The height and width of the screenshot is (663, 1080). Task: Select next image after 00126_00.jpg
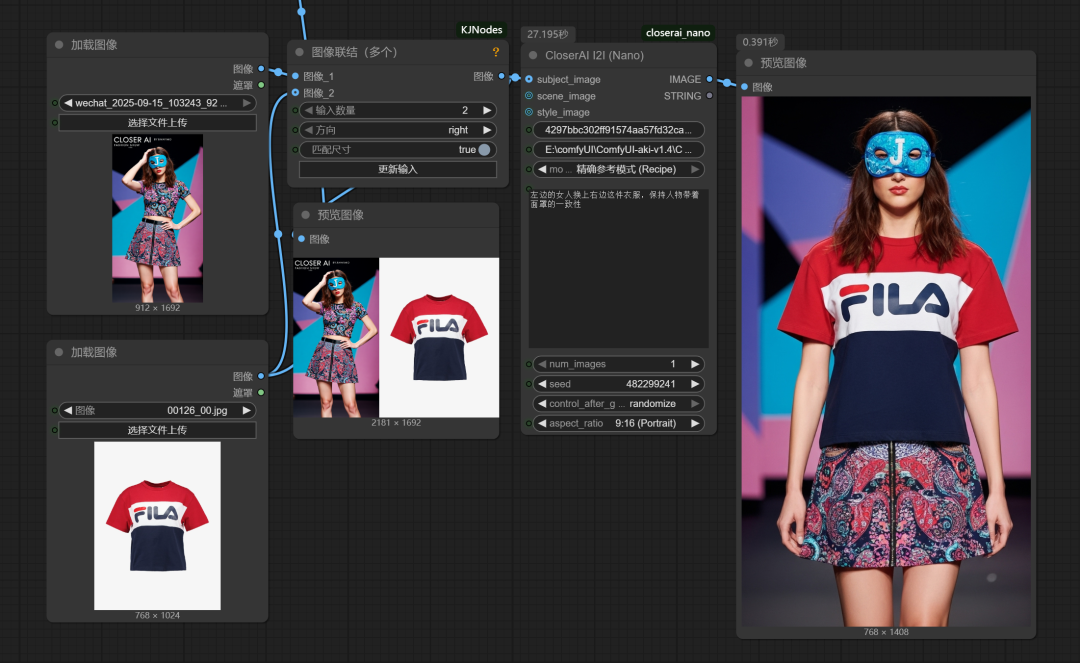(247, 410)
